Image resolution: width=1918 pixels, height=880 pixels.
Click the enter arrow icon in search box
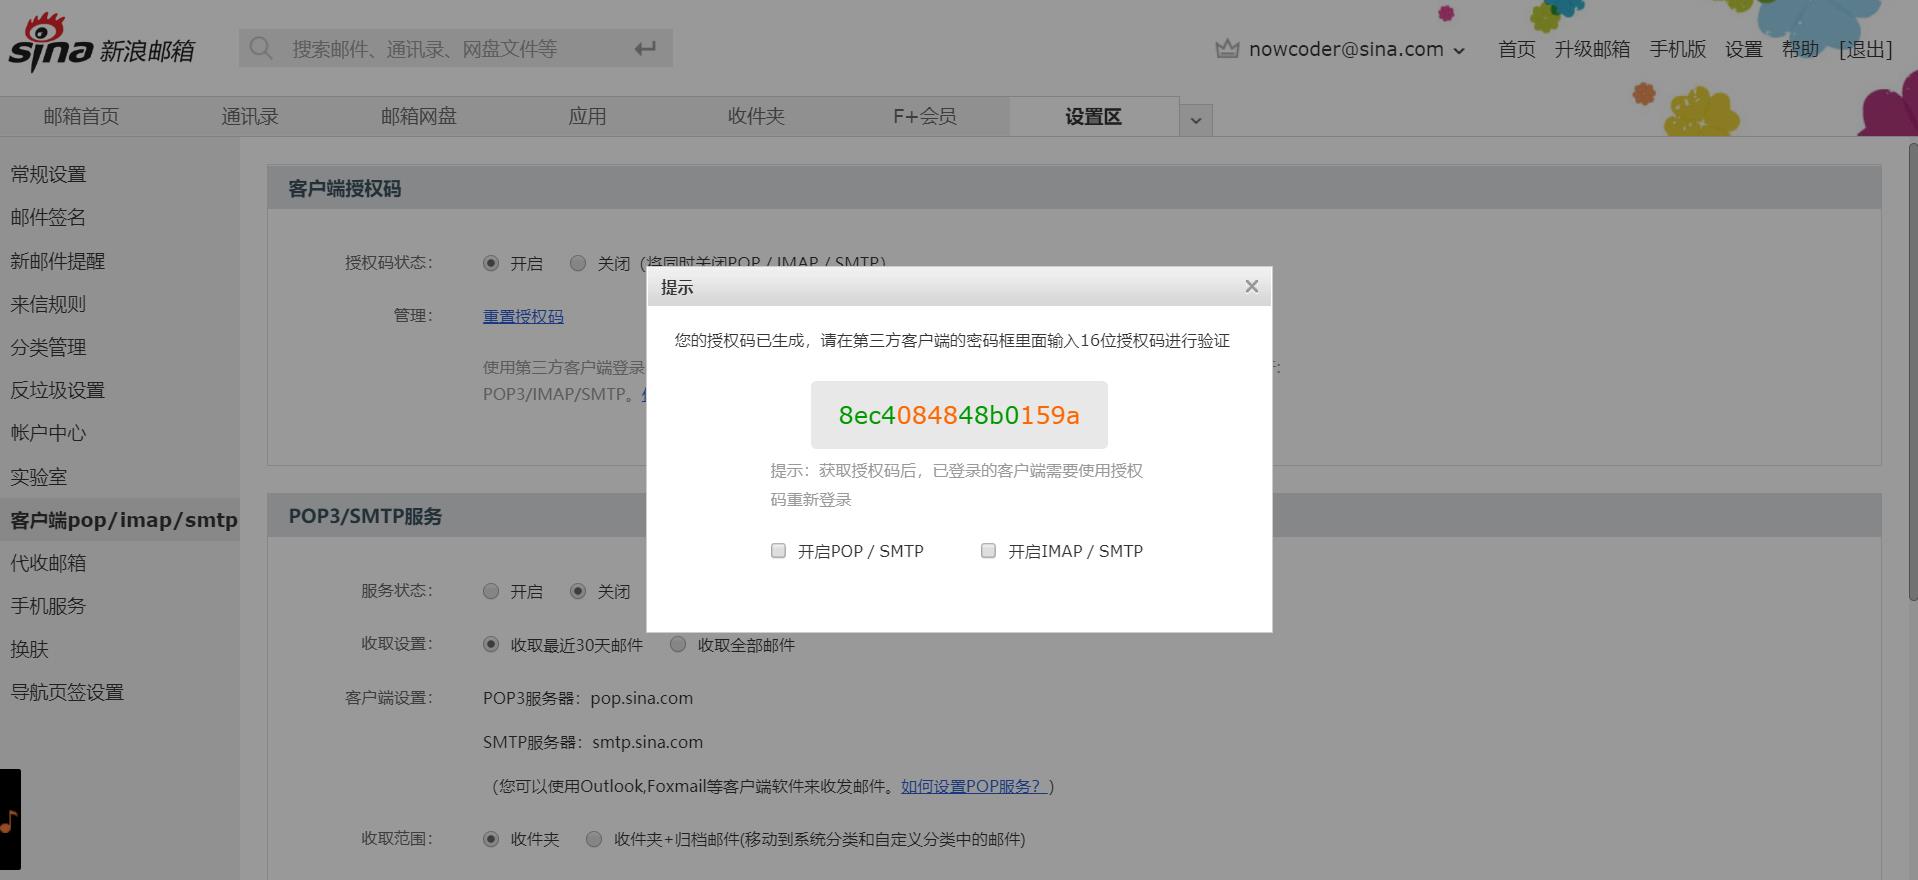click(x=645, y=48)
